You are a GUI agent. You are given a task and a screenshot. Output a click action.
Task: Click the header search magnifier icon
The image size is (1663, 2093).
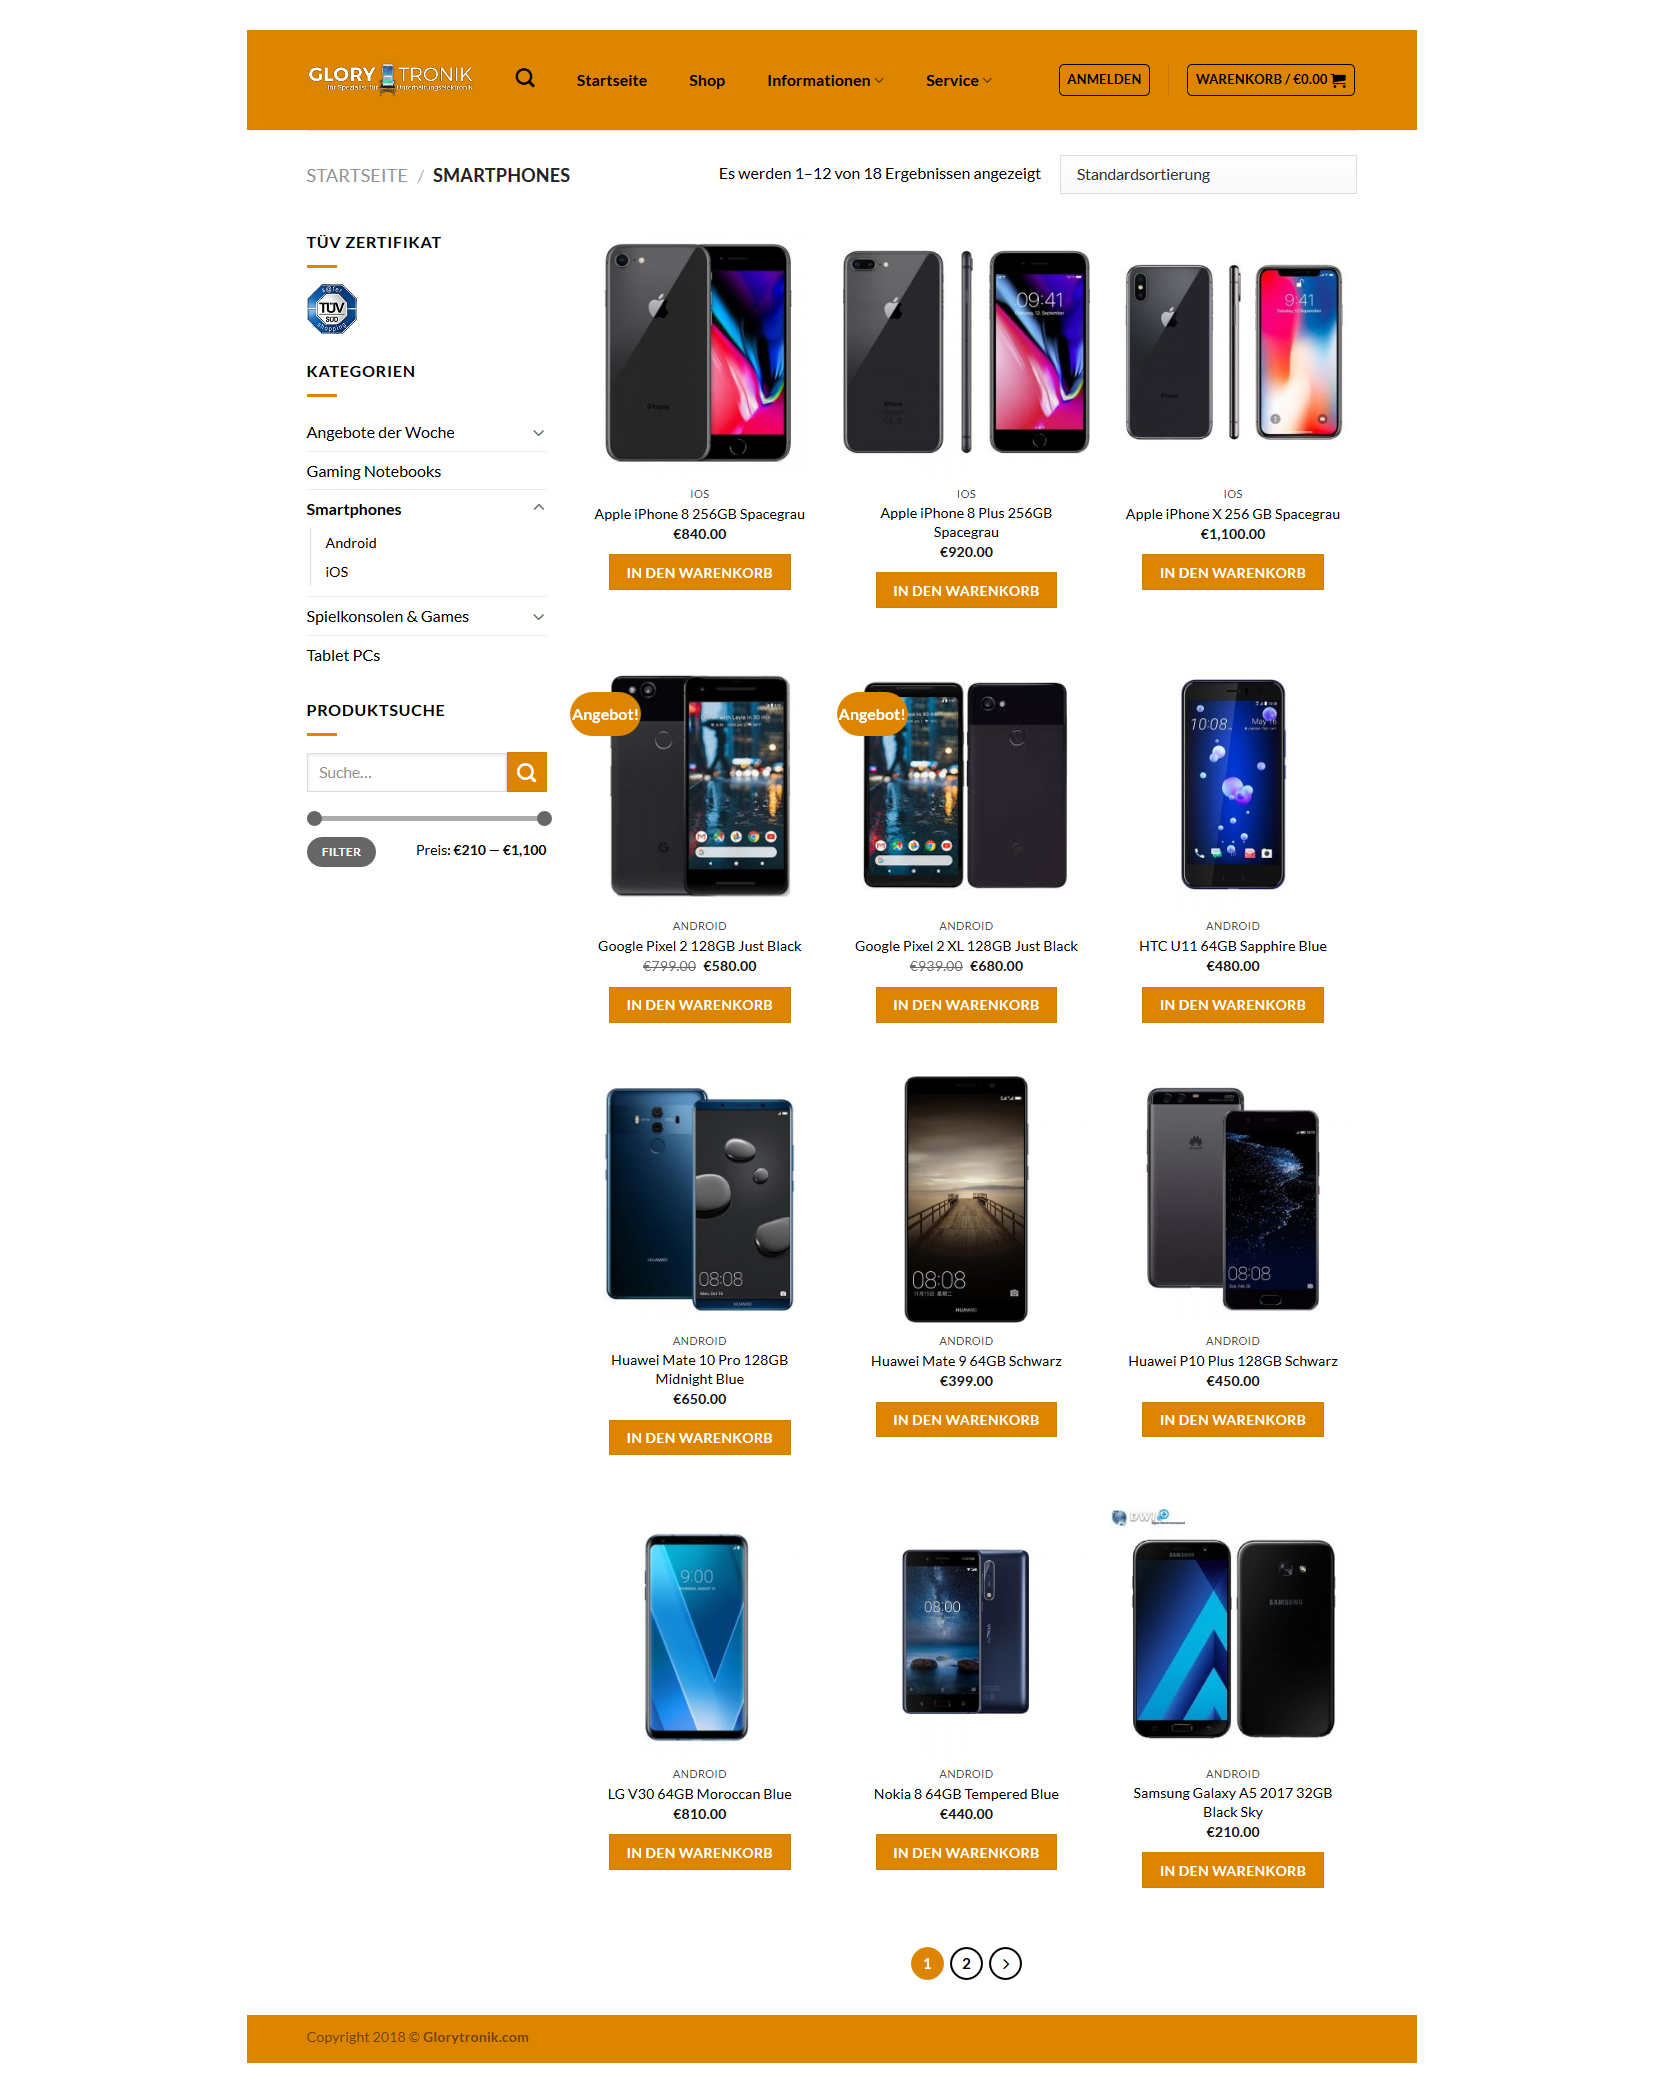click(x=525, y=78)
